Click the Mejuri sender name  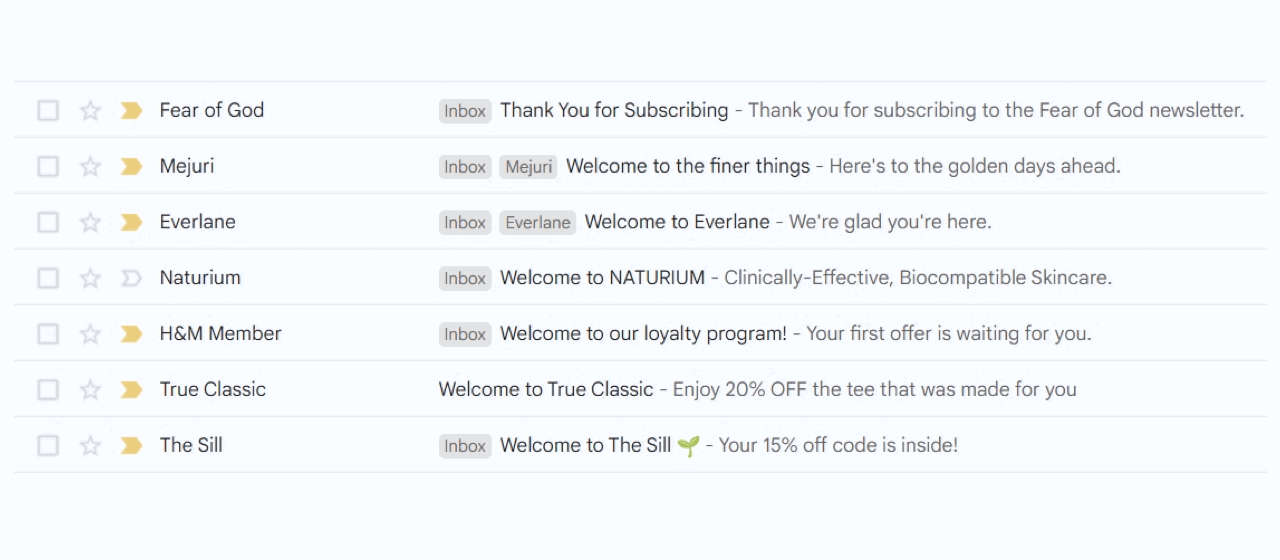(187, 166)
